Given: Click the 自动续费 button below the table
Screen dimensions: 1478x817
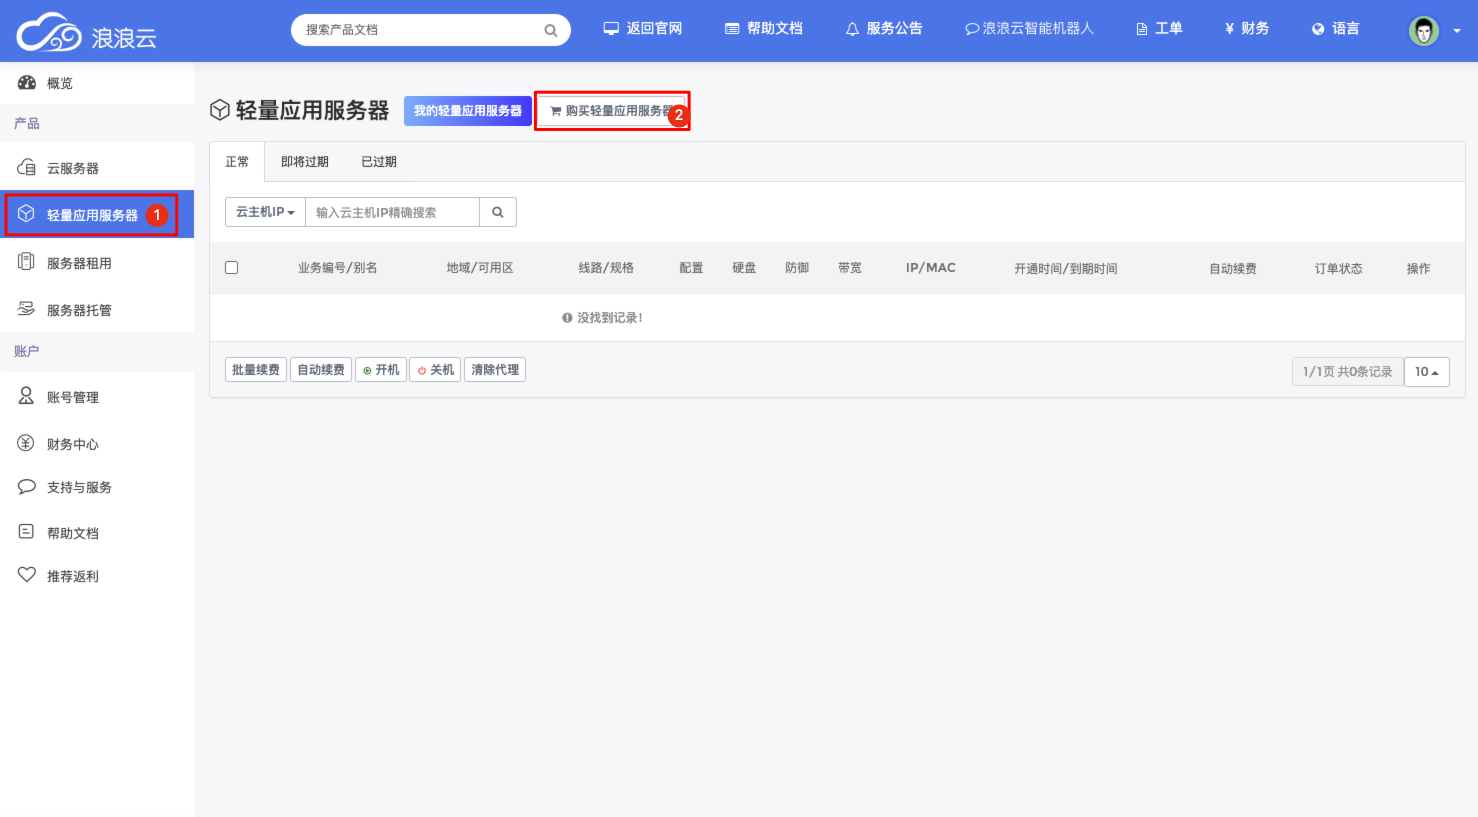Looking at the screenshot, I should (321, 370).
